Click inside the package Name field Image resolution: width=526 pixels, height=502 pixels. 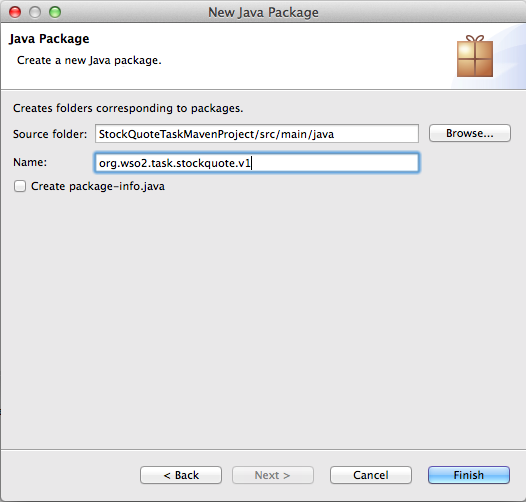(257, 163)
